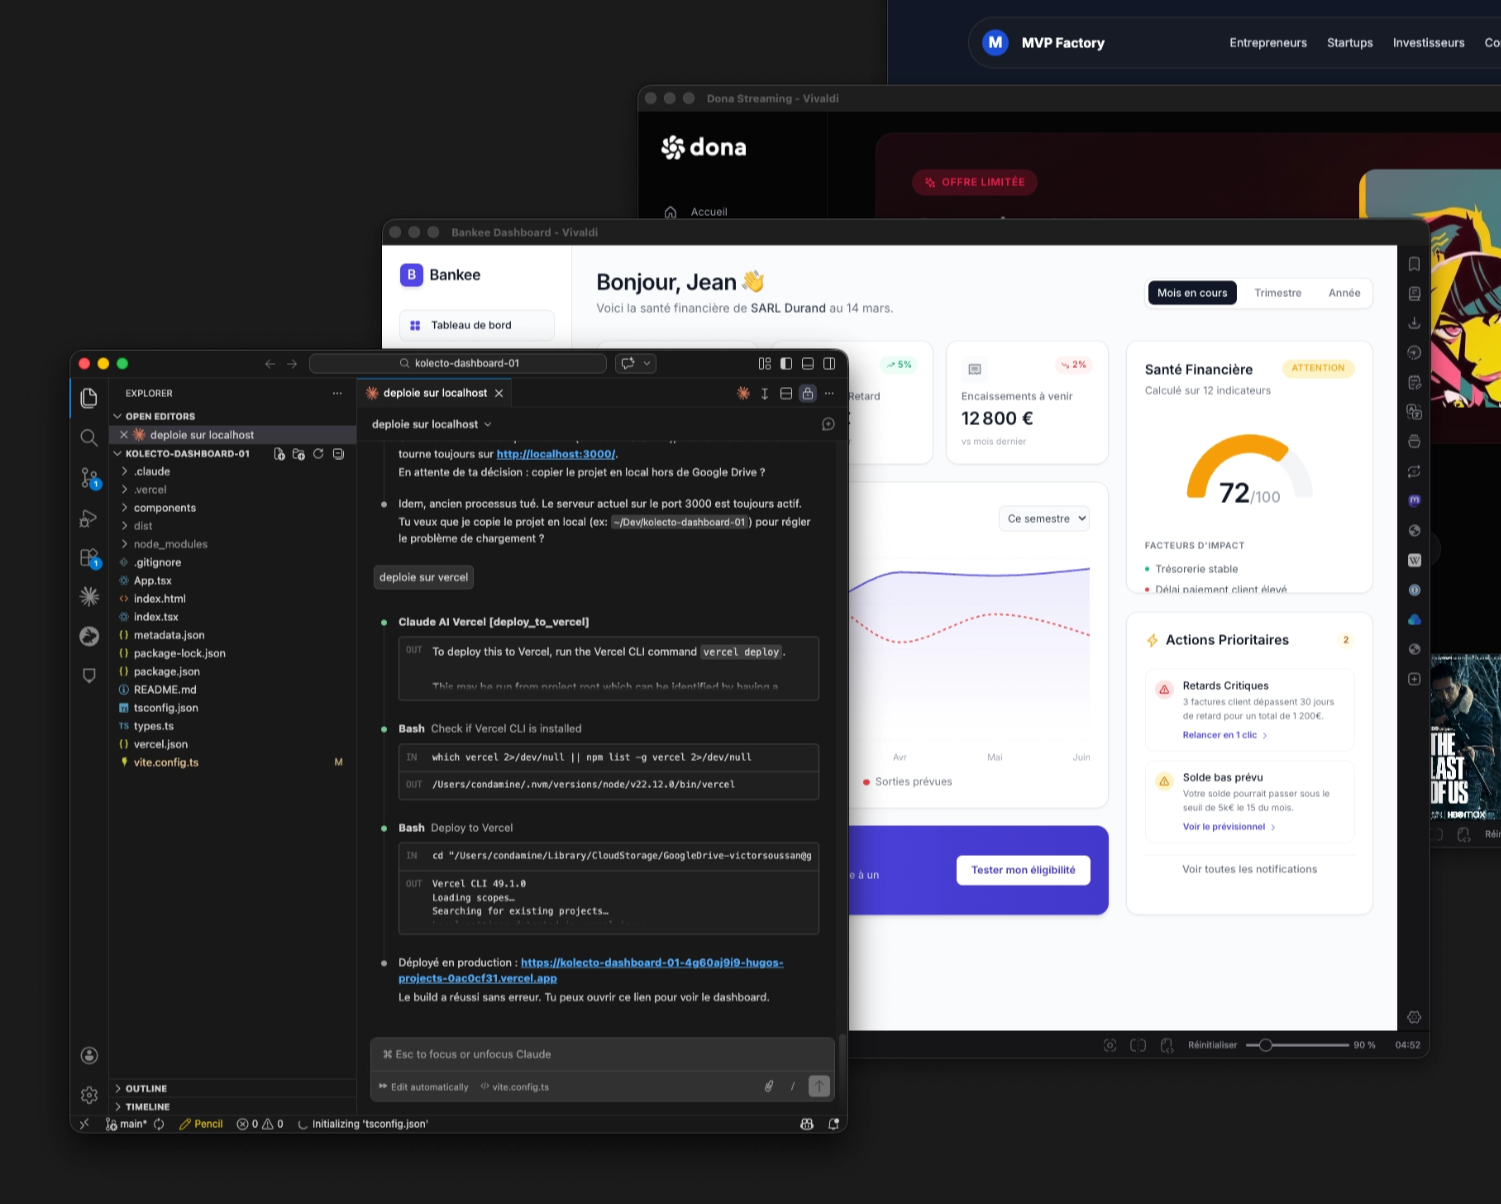Open Vivaldi bookmarks panel icon
The image size is (1501, 1204).
pyautogui.click(x=1414, y=264)
